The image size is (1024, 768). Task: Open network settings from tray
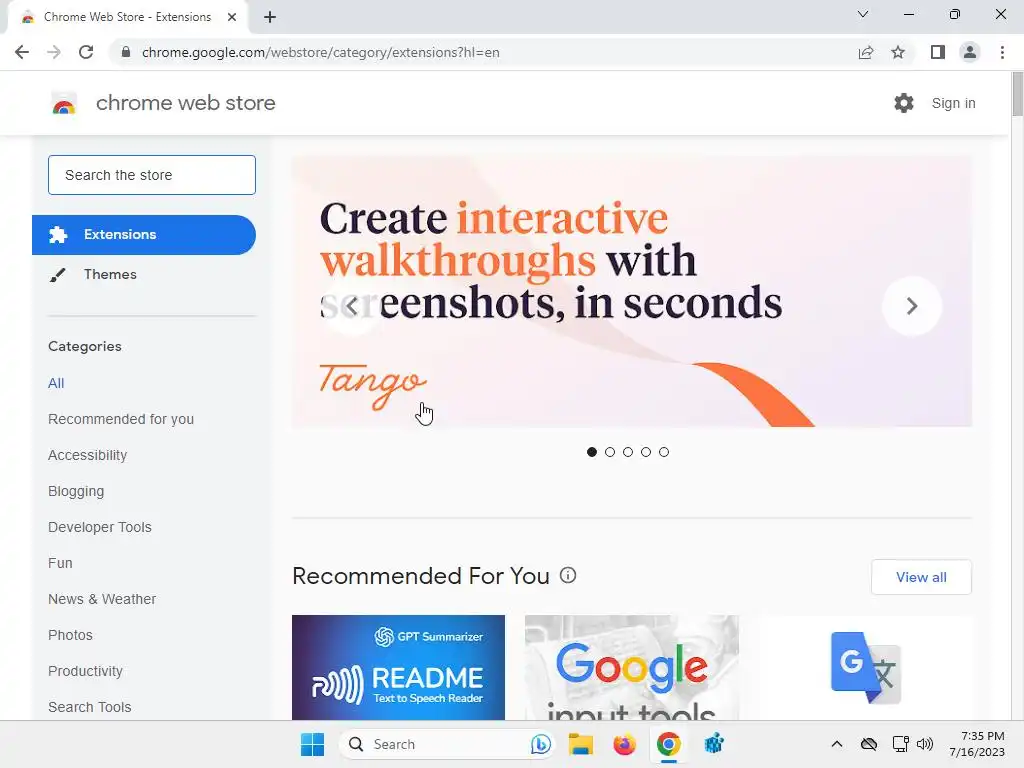click(901, 744)
